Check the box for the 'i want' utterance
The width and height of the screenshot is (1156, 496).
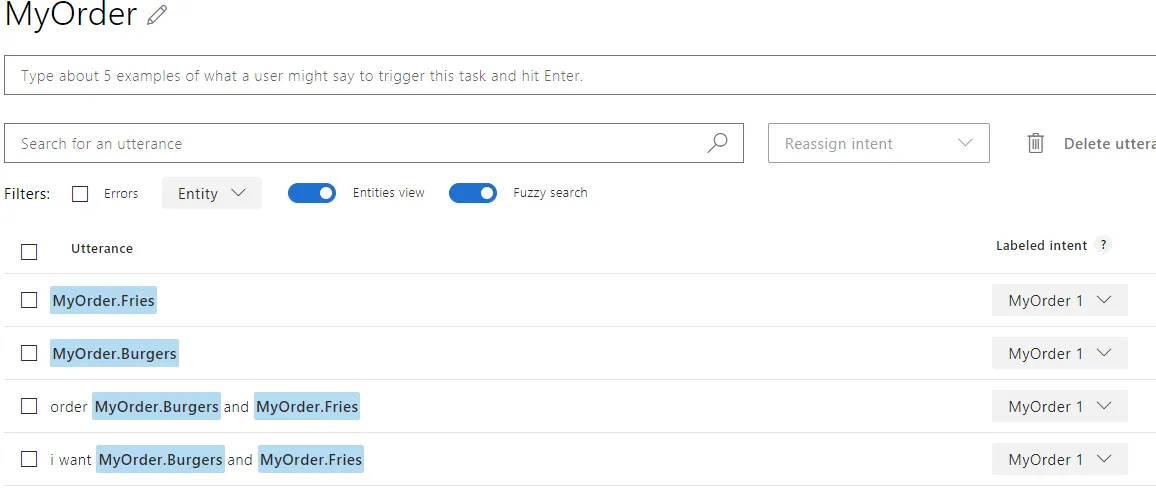click(x=29, y=459)
